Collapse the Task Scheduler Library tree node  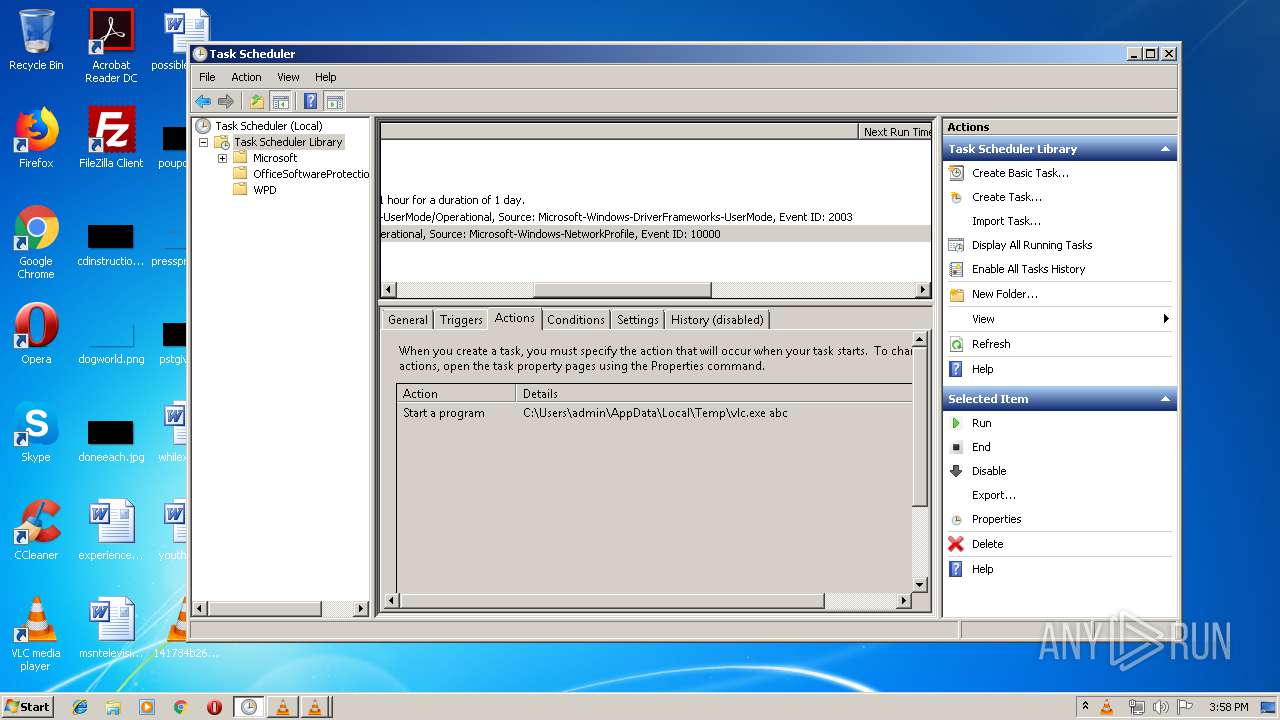[x=204, y=142]
